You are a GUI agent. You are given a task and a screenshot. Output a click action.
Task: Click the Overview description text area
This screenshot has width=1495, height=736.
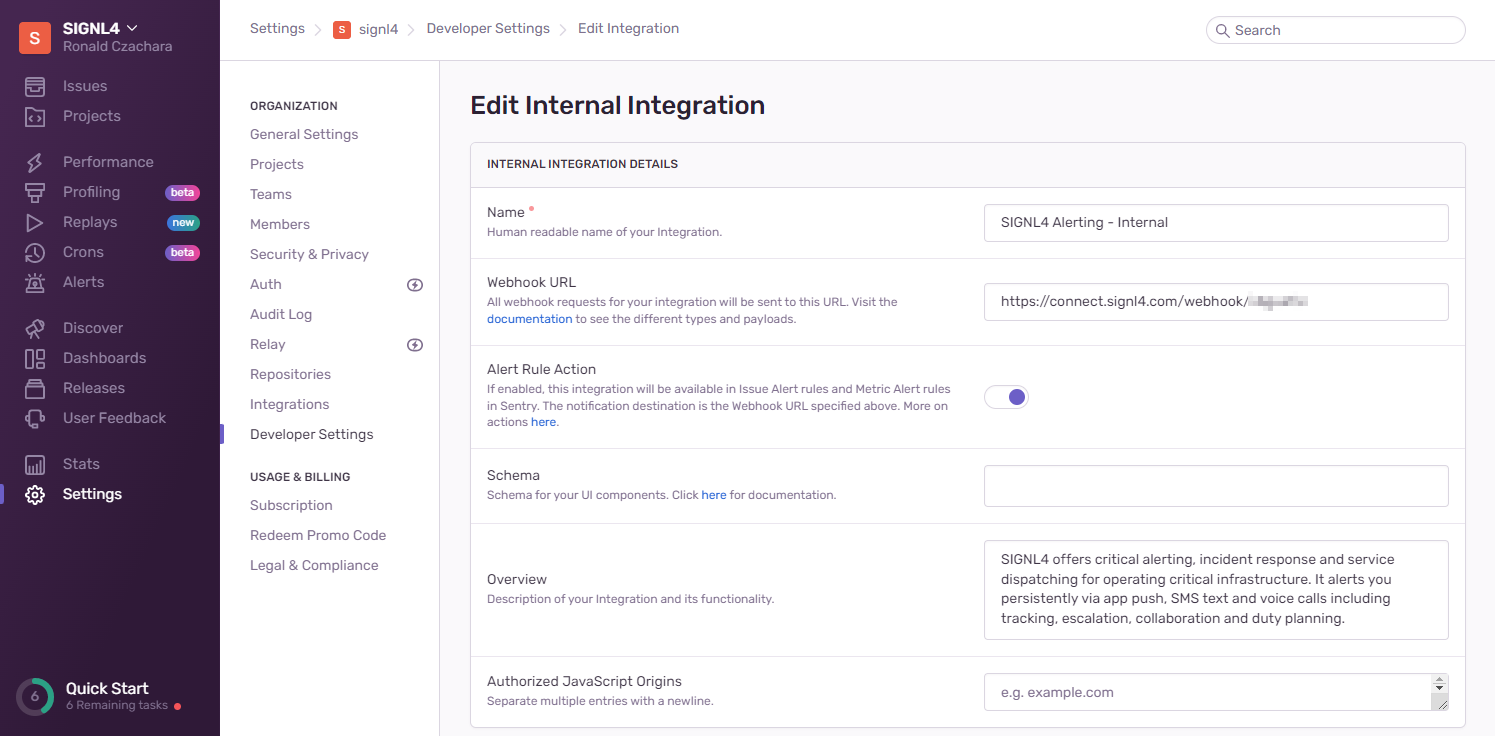[1216, 590]
